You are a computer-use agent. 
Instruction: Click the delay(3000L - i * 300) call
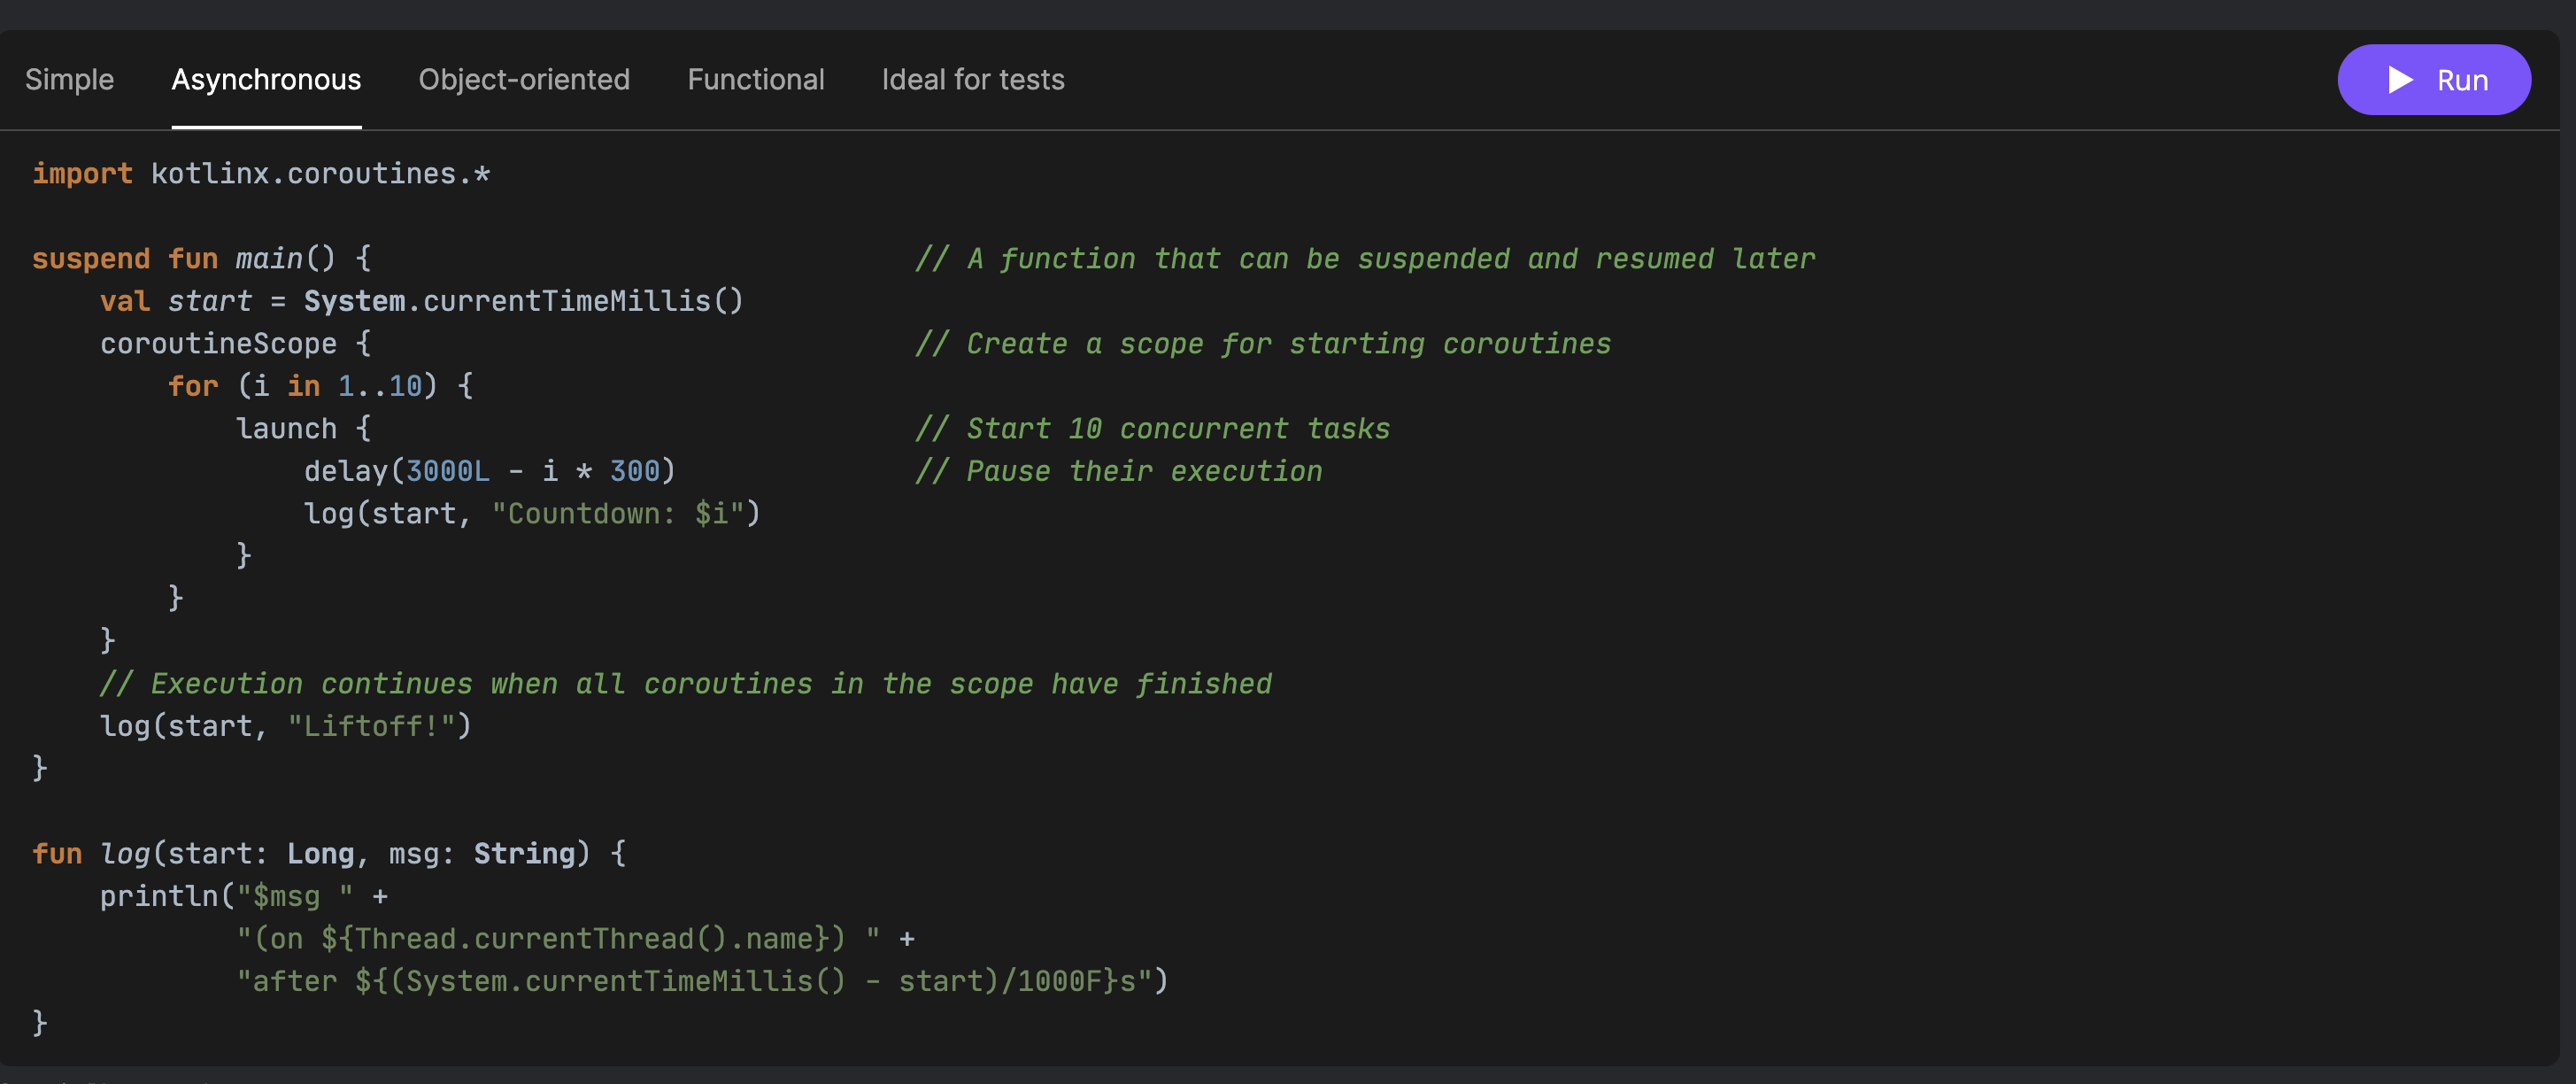point(489,471)
